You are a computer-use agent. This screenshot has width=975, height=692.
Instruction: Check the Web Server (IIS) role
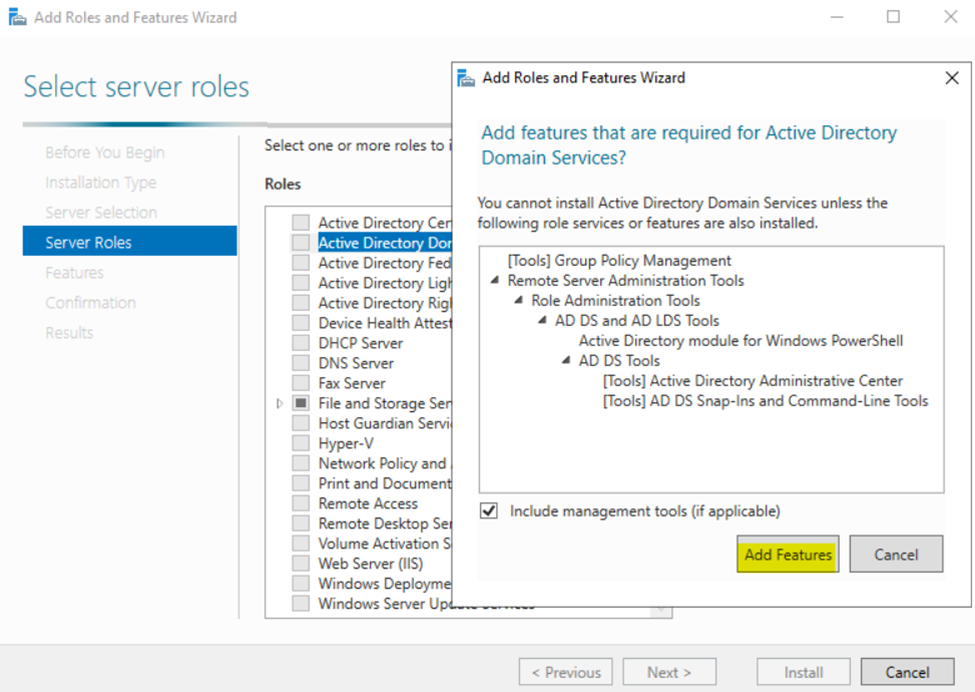click(x=301, y=563)
